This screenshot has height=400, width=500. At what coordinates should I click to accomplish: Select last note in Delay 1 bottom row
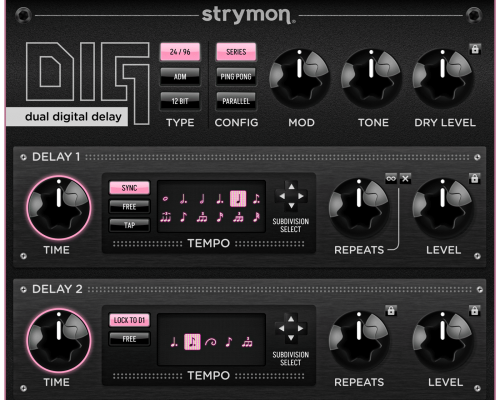256,217
